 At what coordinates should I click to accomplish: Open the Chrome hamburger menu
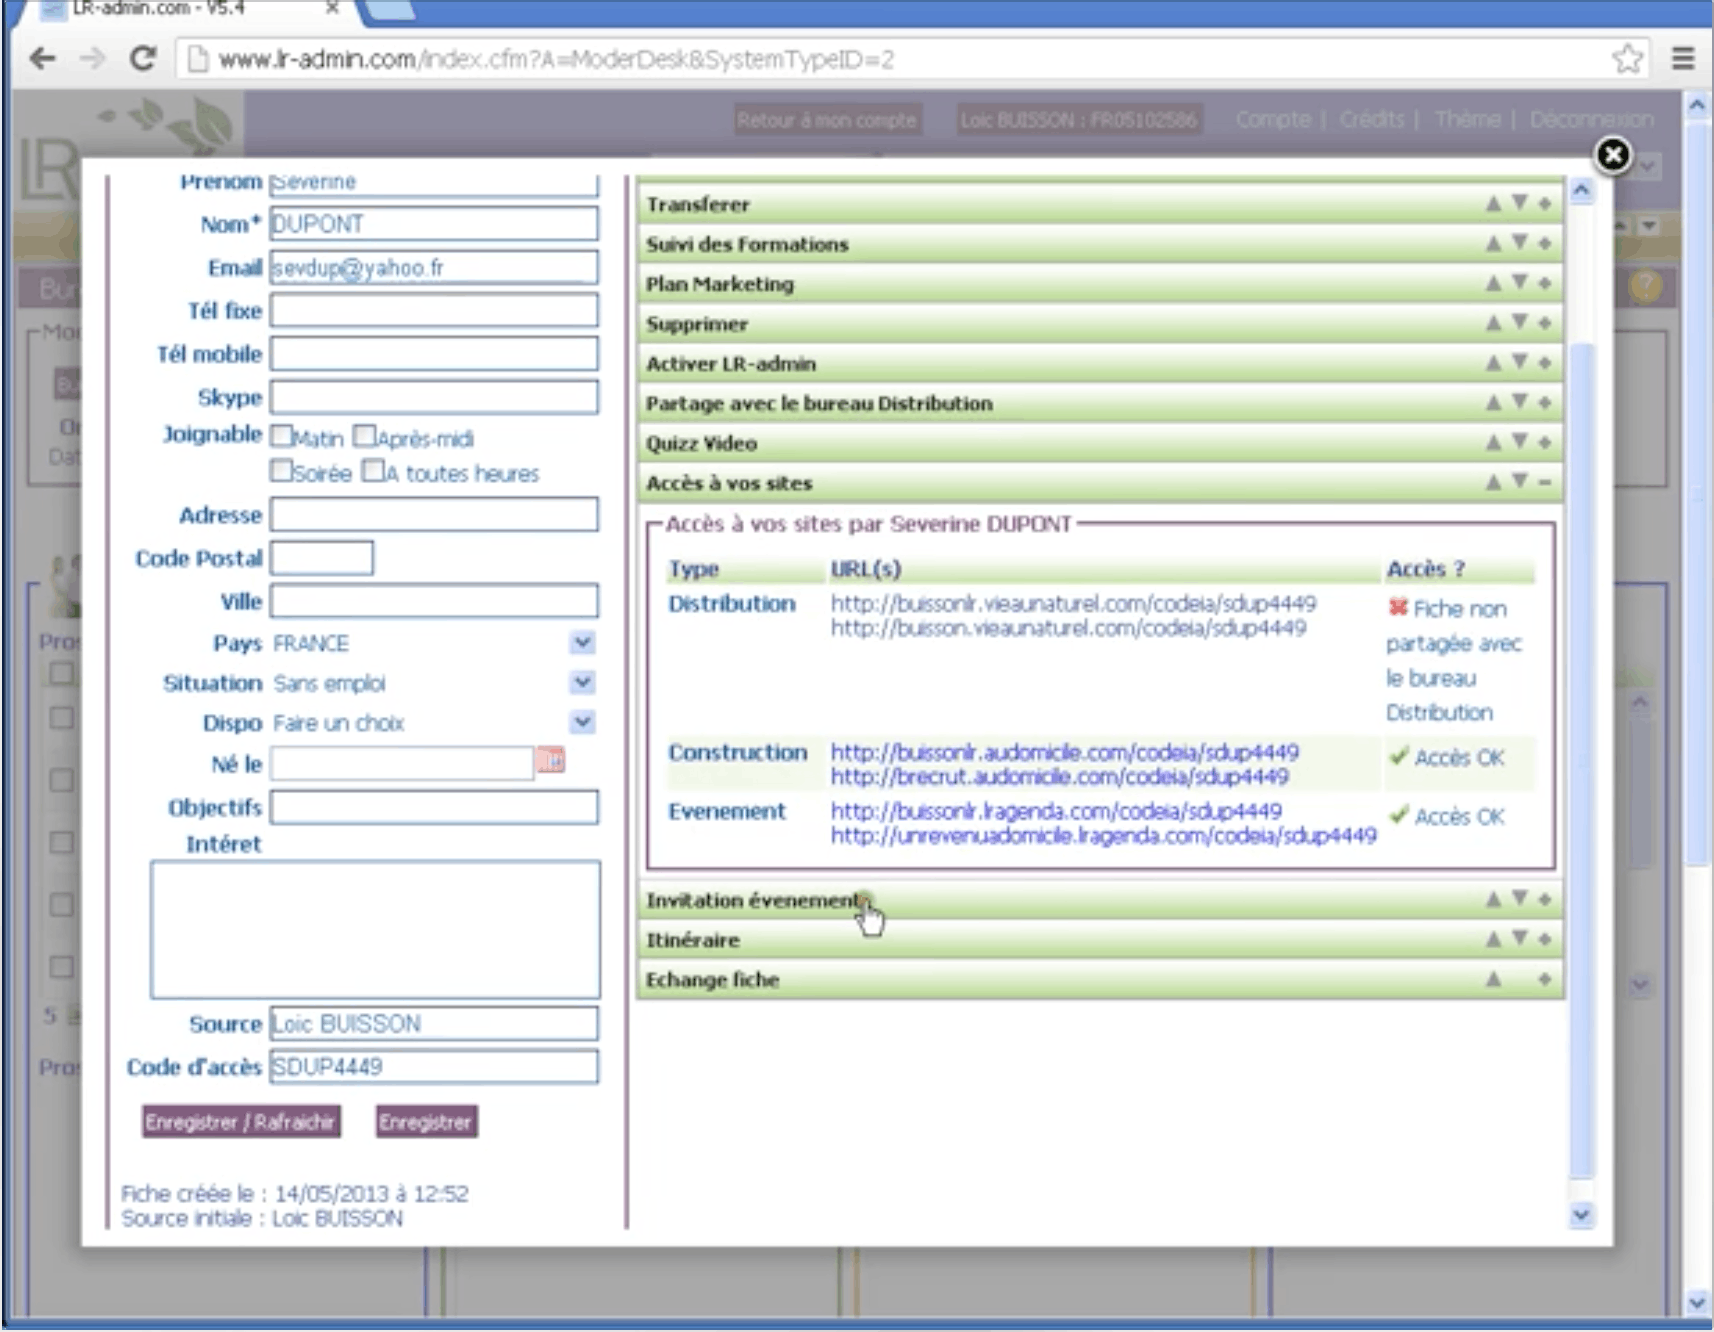pos(1683,59)
